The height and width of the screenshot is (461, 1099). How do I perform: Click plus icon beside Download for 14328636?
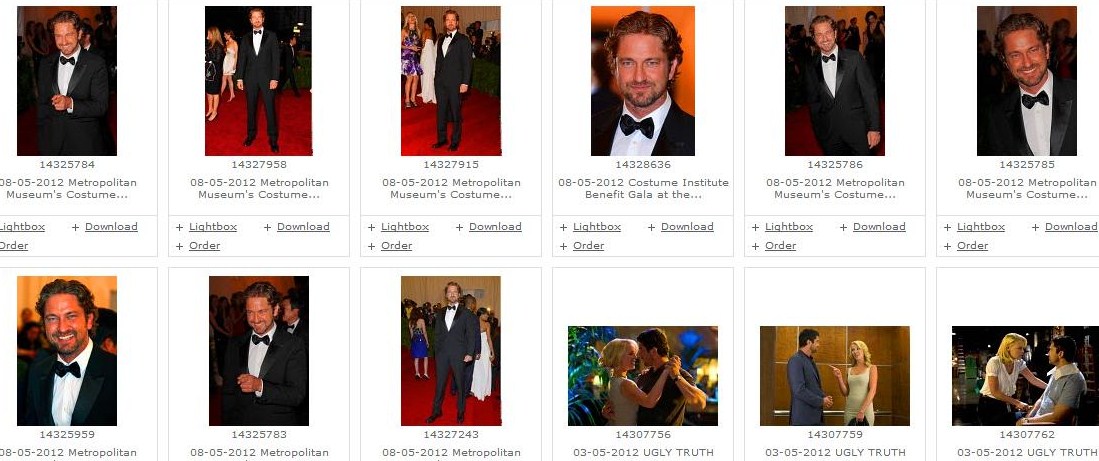coord(651,227)
